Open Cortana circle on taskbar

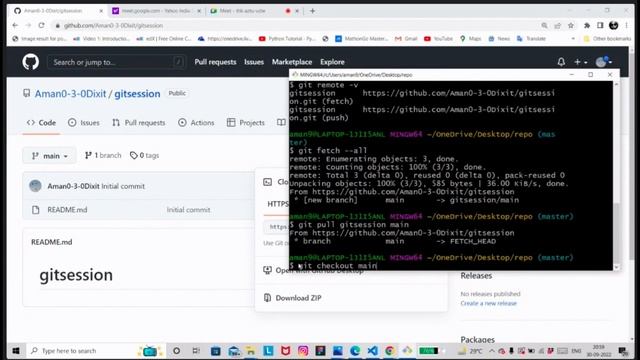click(176, 351)
